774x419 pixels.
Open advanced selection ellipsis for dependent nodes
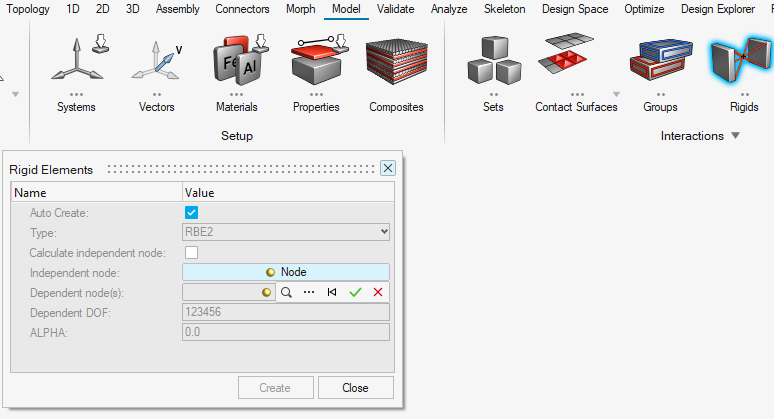tap(309, 292)
